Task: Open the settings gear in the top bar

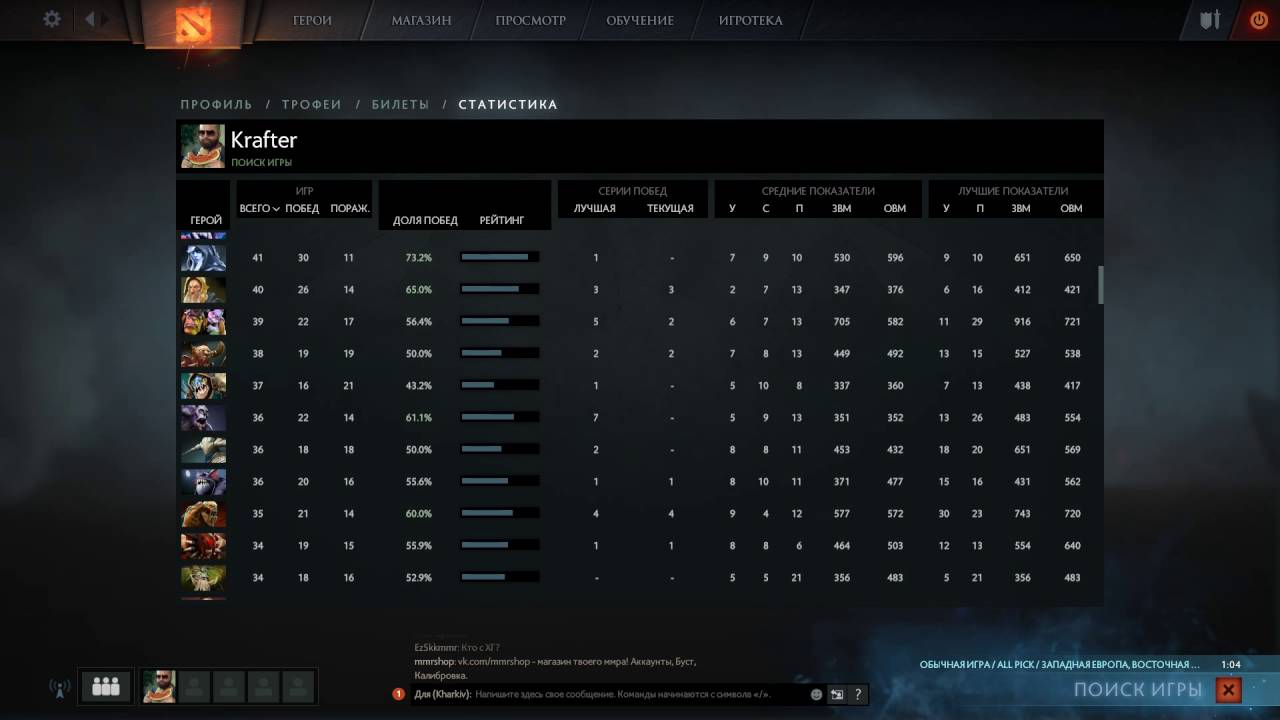Action: pos(52,20)
